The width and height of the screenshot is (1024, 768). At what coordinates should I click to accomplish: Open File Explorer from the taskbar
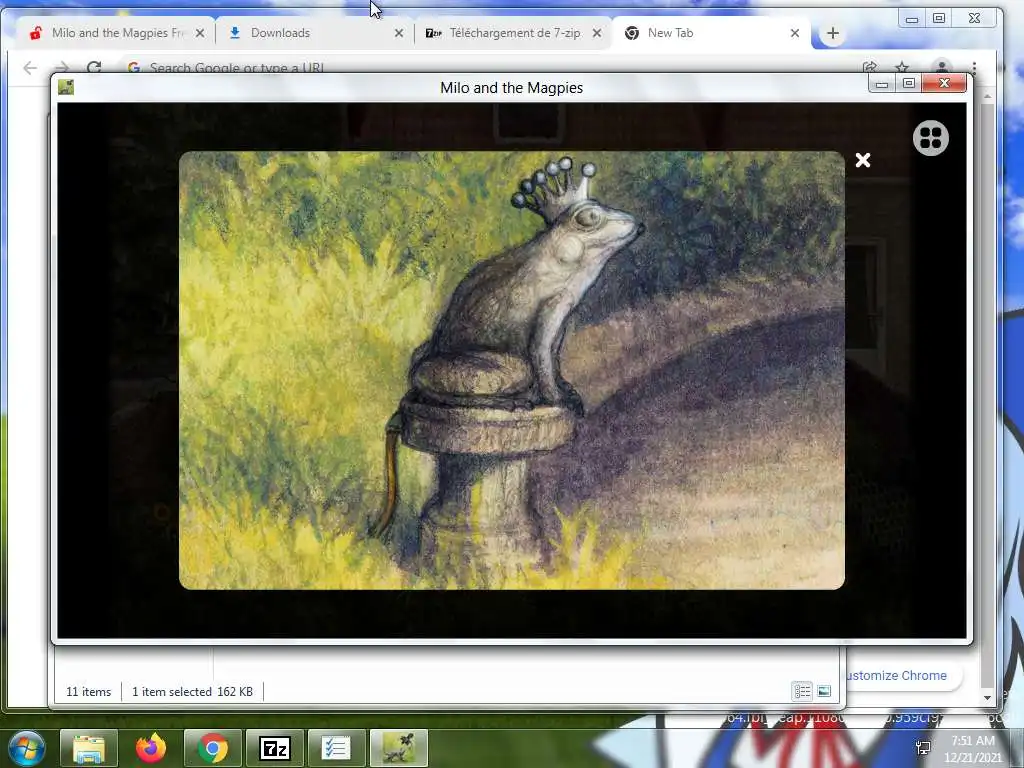click(x=89, y=748)
